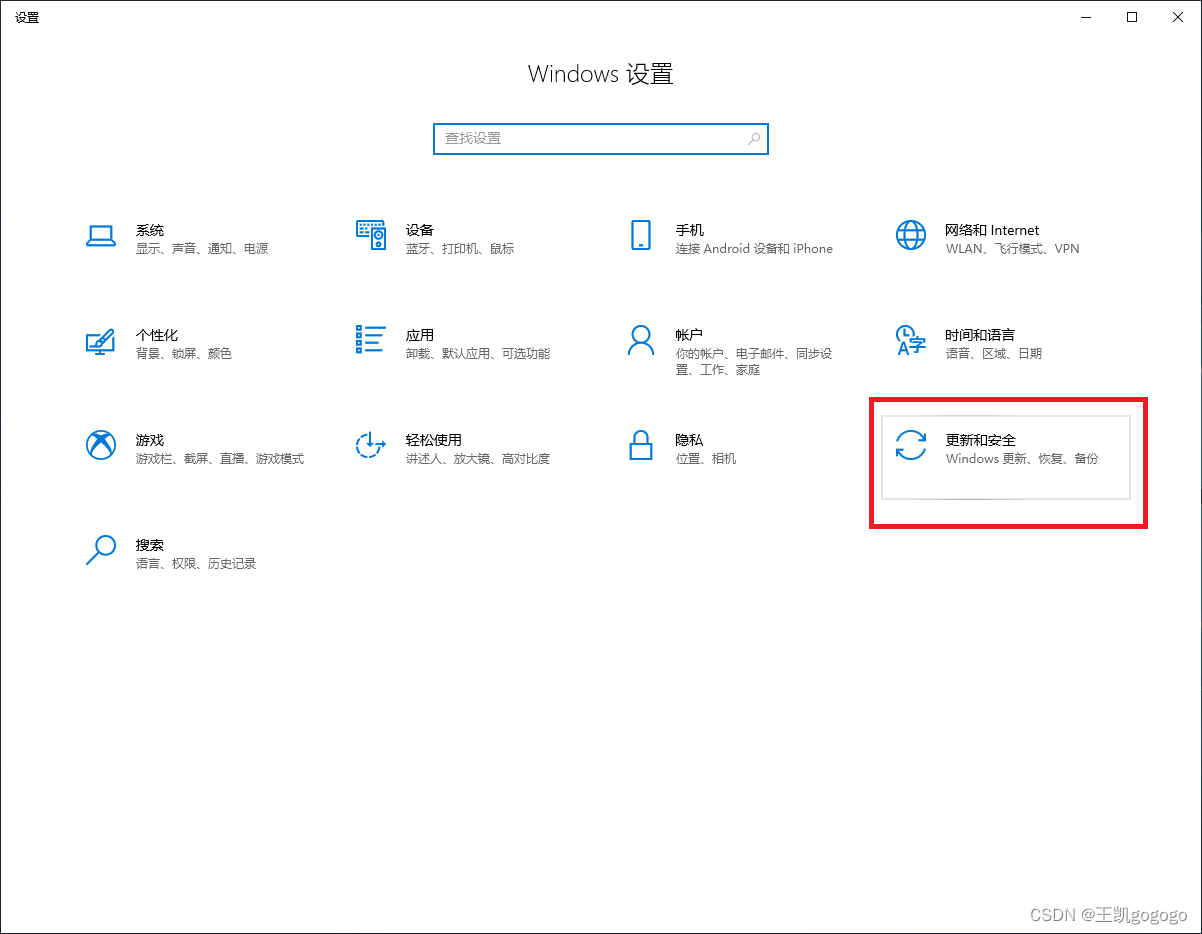
Task: Minimize the 设置 window
Action: pyautogui.click(x=1086, y=17)
